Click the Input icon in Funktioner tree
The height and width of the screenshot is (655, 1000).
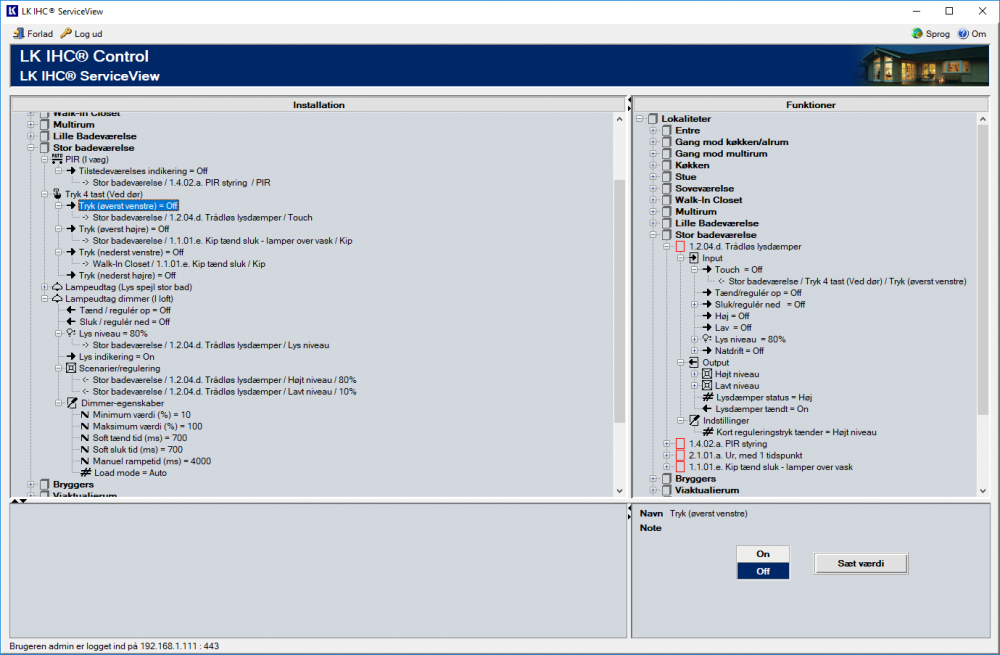694,258
